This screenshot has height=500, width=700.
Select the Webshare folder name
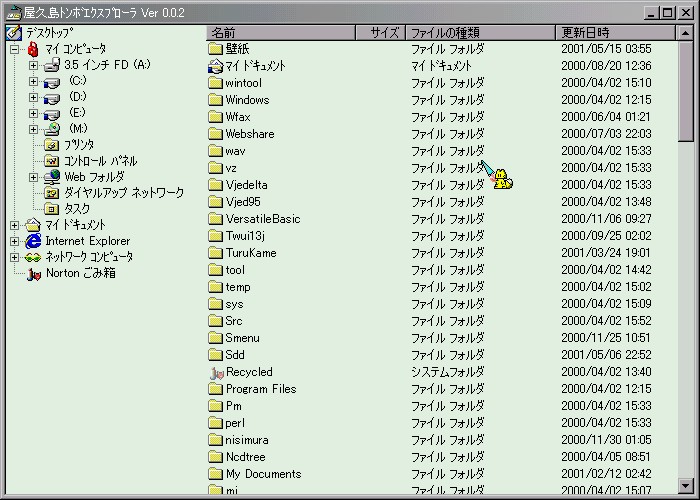tap(250, 134)
